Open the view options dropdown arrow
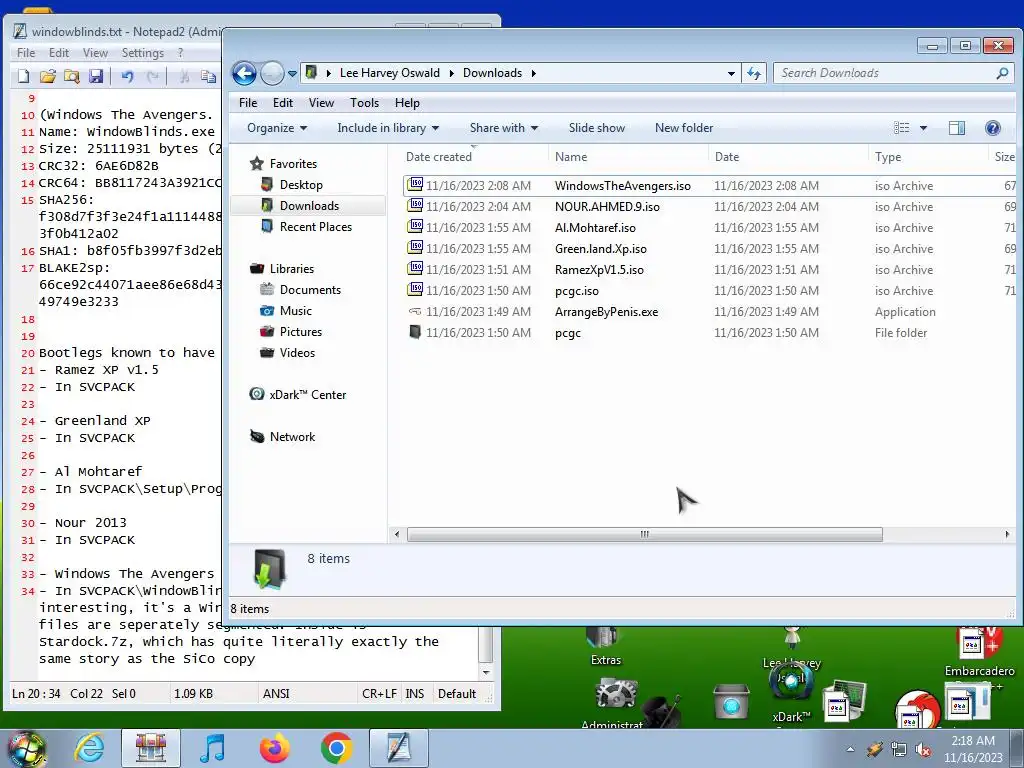 pyautogui.click(x=923, y=128)
